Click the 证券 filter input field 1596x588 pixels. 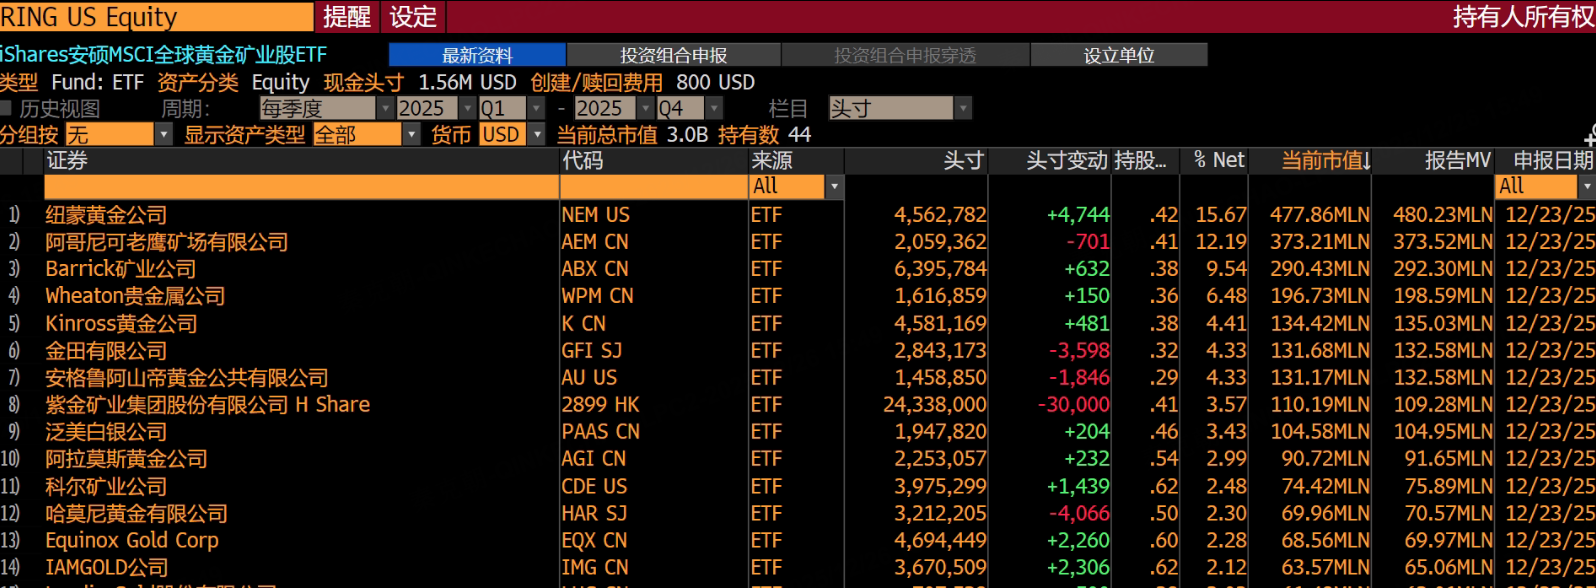[x=301, y=186]
